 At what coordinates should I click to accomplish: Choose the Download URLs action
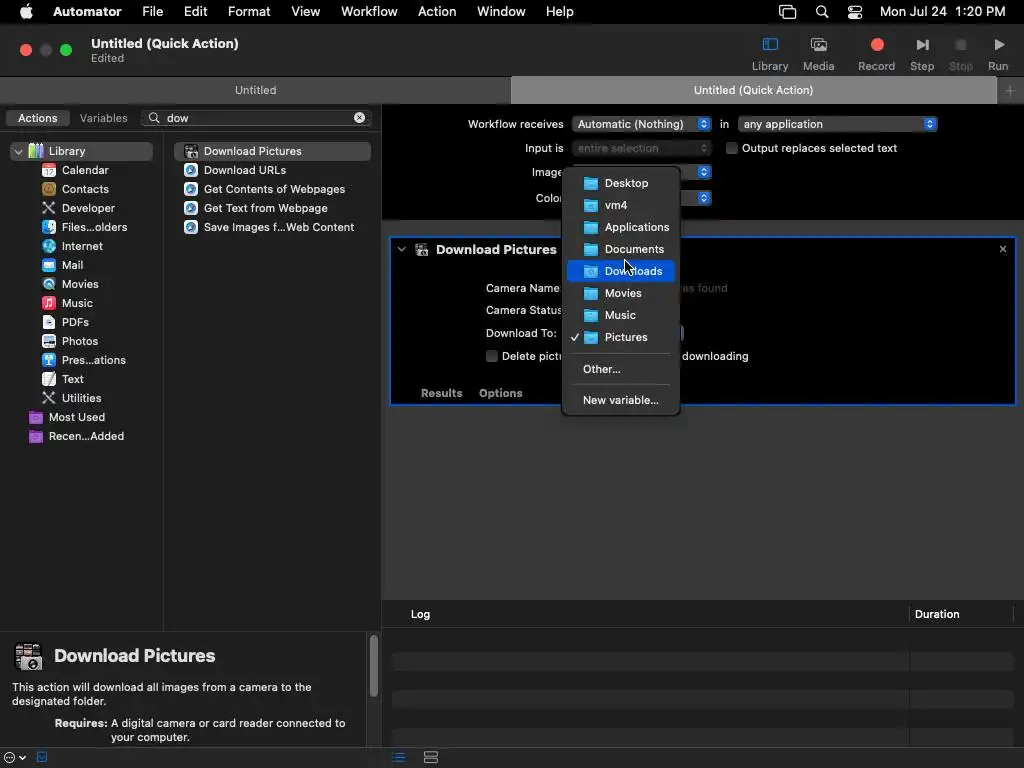[244, 170]
